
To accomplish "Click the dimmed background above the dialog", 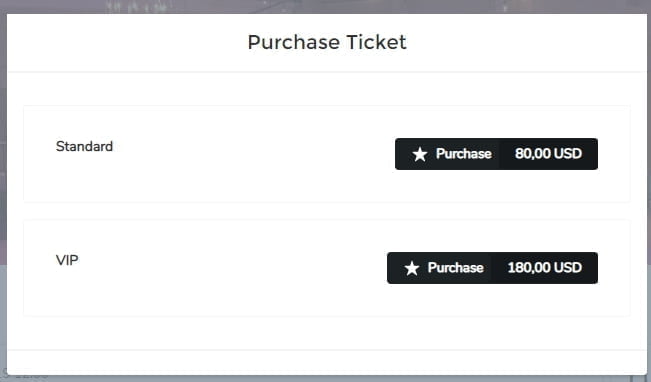I will (x=326, y=6).
